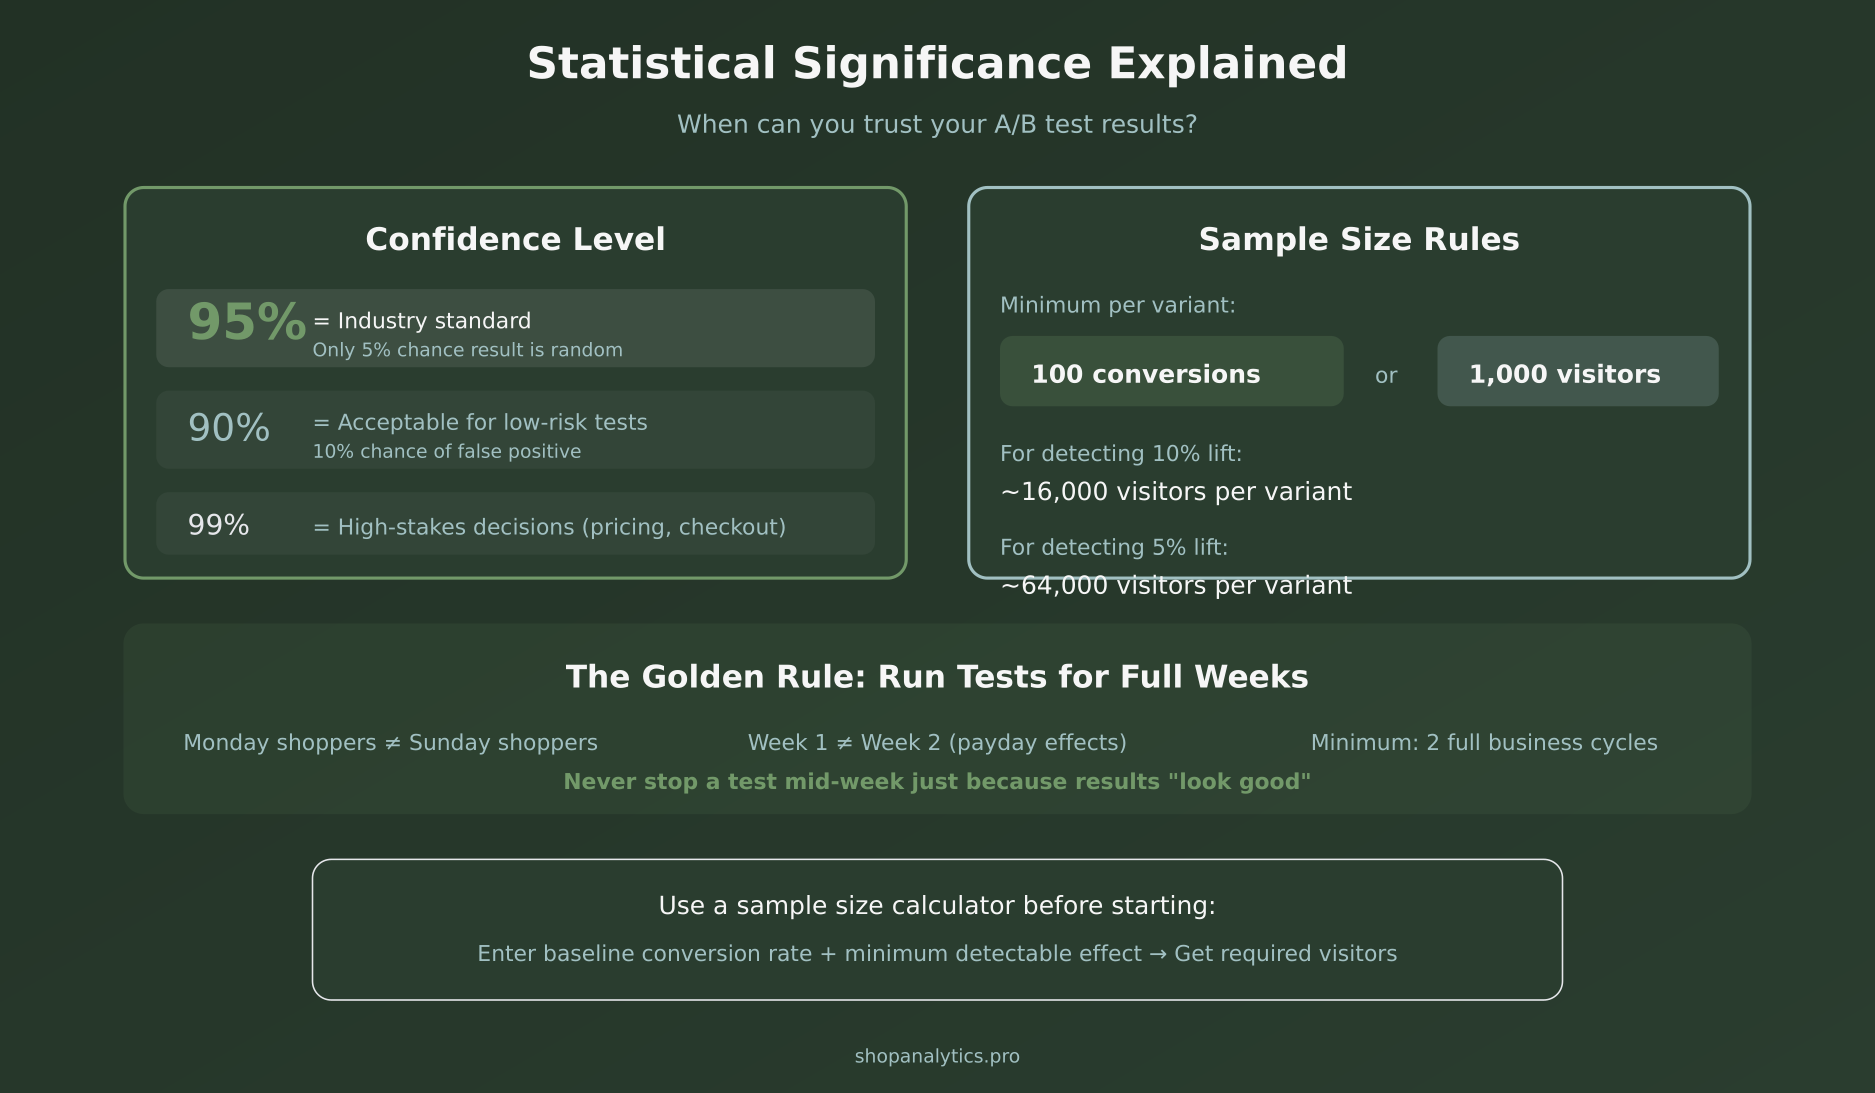Select the 99% confidence level entry
Image resolution: width=1875 pixels, height=1093 pixels.
click(x=514, y=523)
